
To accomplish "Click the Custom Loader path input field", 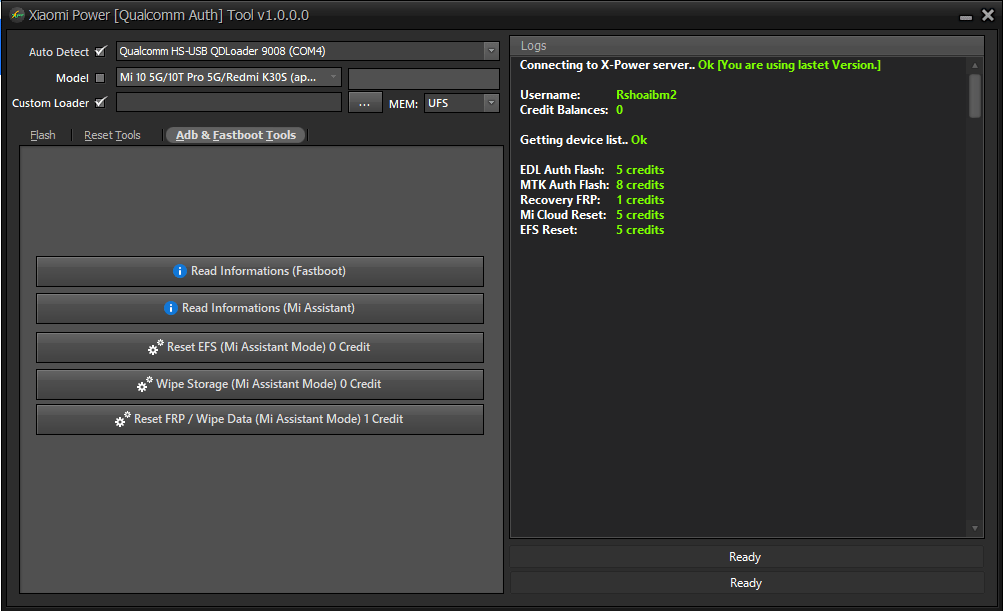I will click(229, 102).
